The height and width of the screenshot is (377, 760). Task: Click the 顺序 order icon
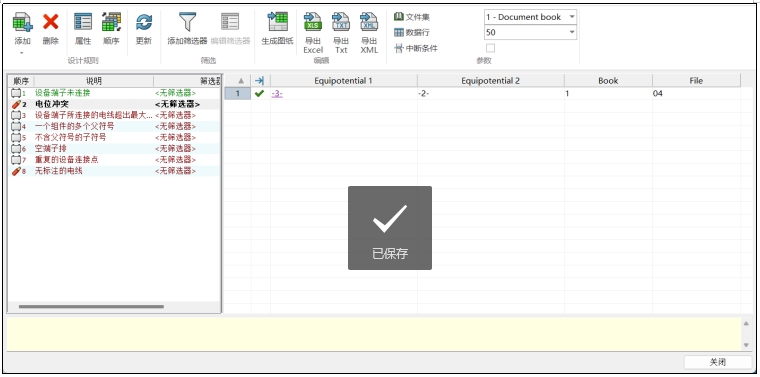[111, 22]
